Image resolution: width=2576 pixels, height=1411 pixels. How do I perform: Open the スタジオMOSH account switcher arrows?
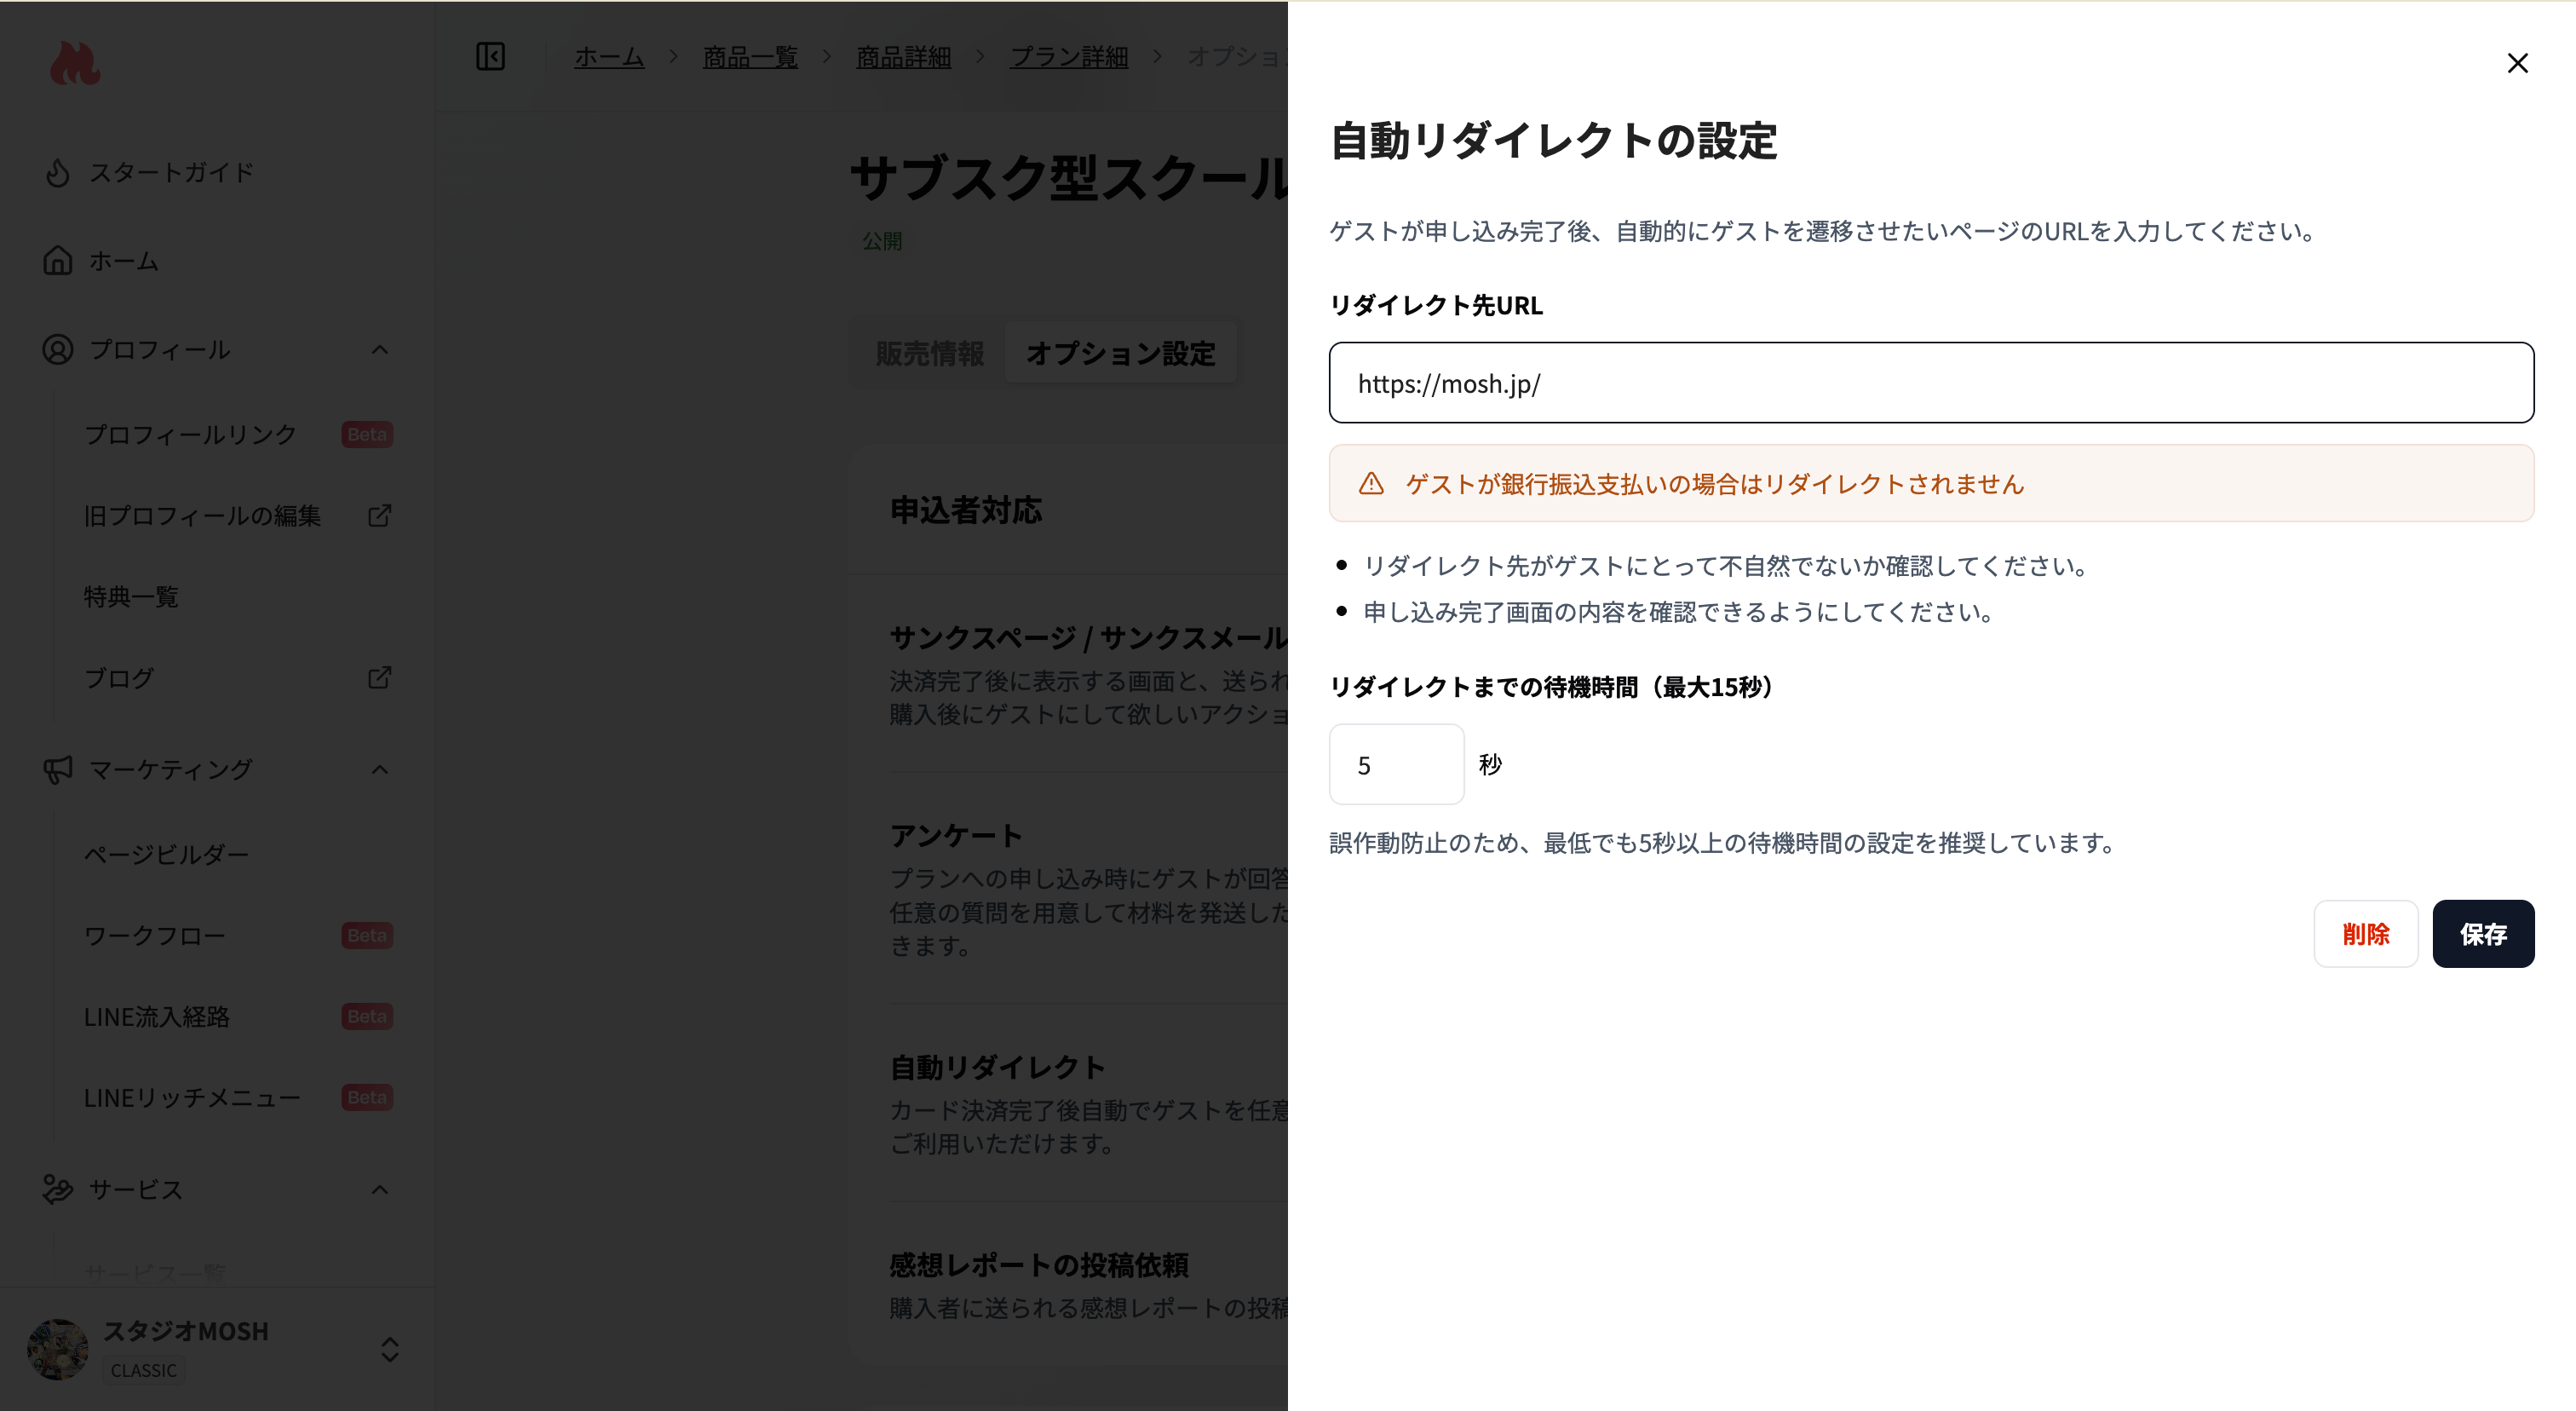pos(390,1349)
